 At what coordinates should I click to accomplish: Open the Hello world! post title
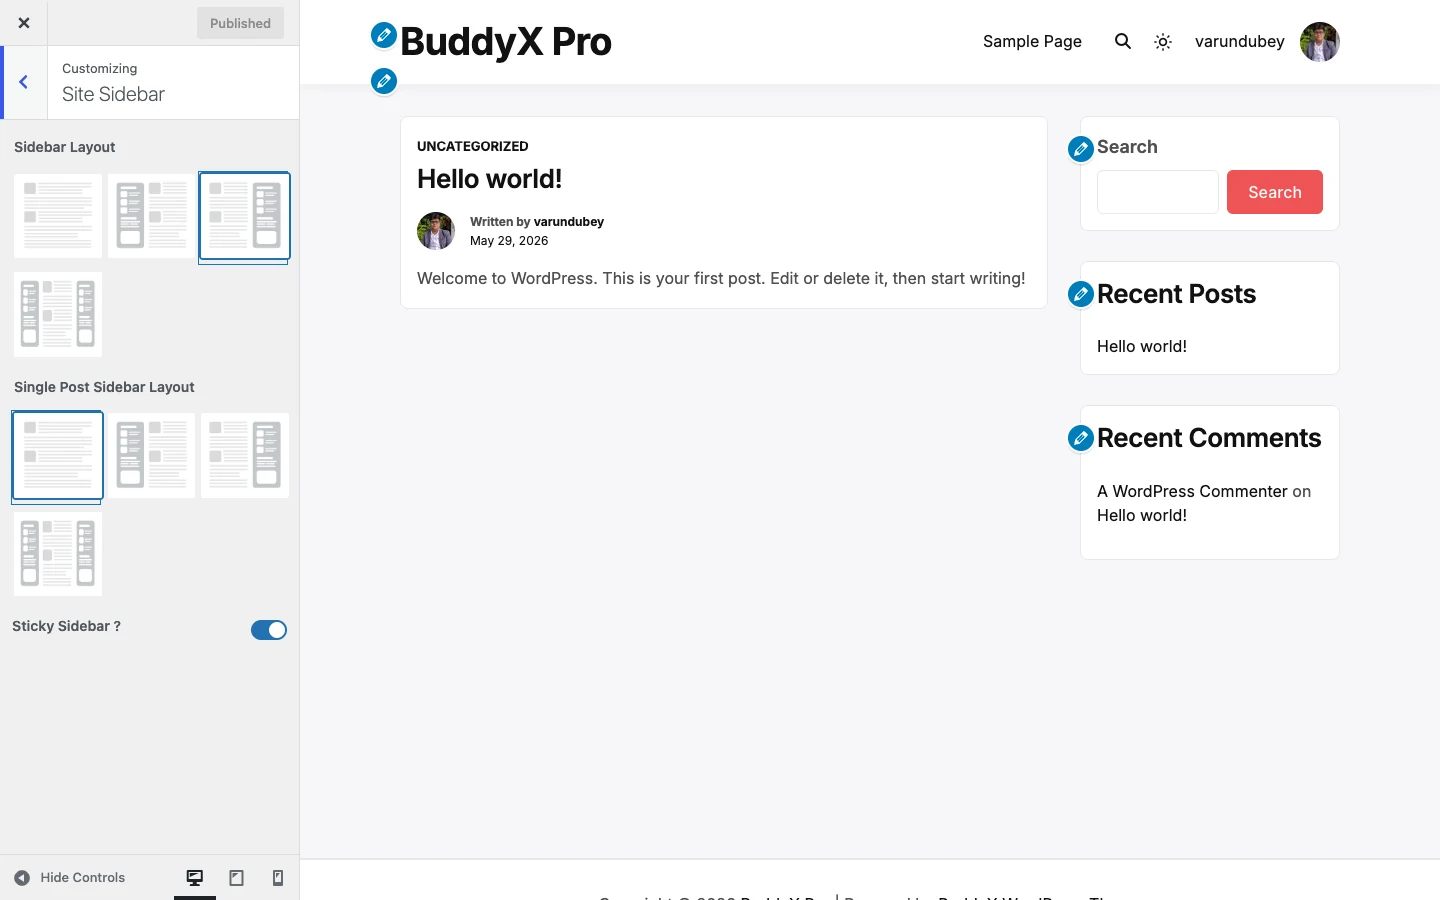[489, 179]
